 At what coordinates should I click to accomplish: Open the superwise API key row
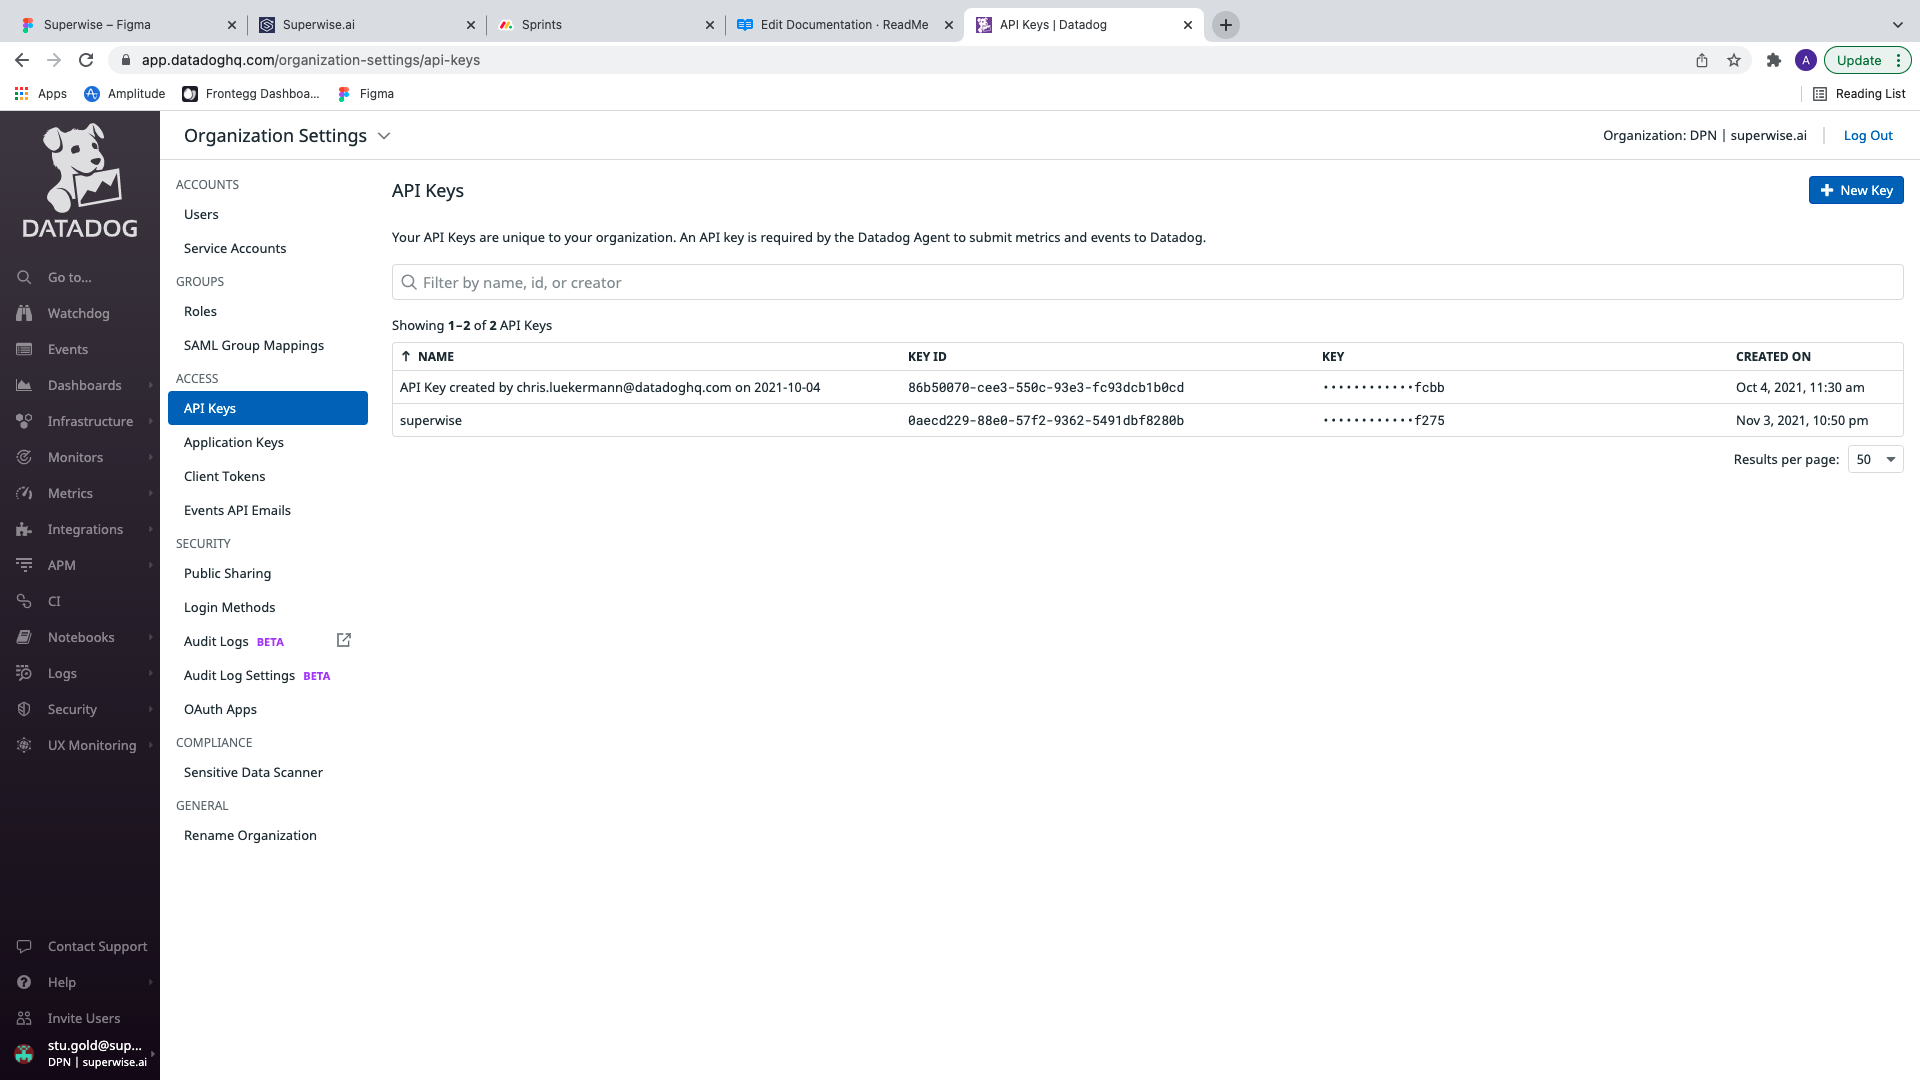pyautogui.click(x=431, y=420)
